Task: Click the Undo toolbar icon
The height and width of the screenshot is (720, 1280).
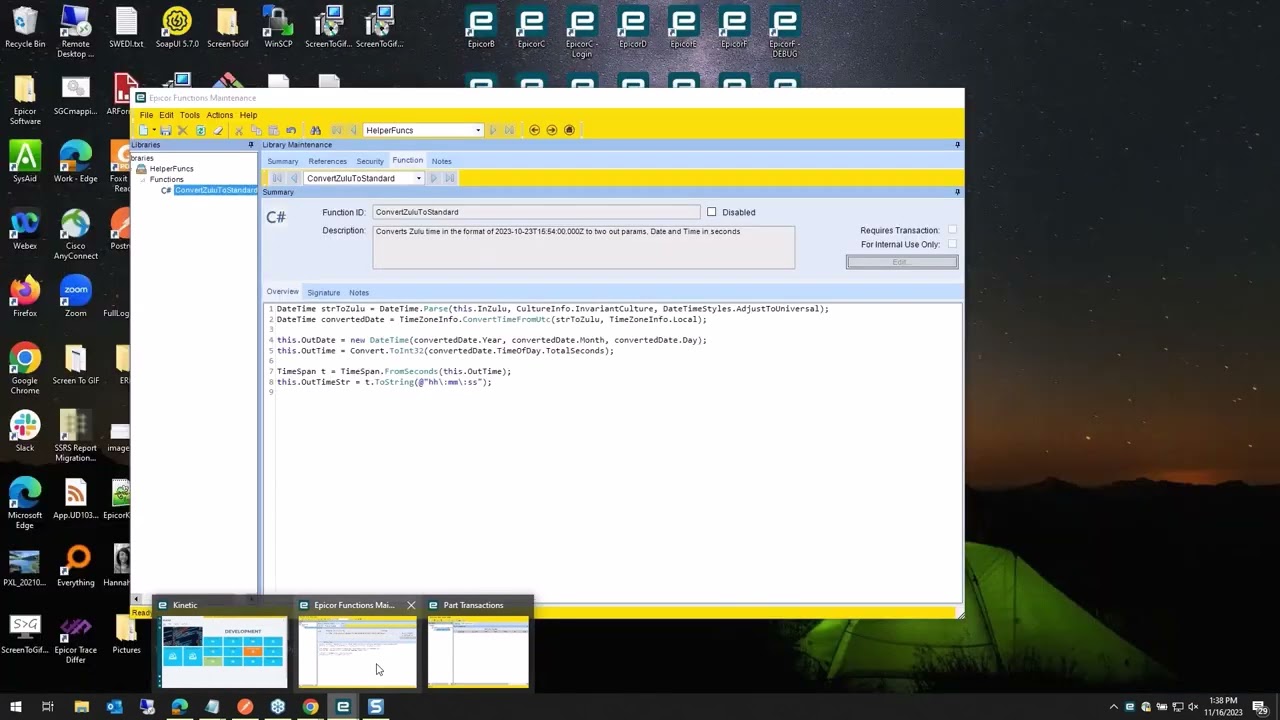Action: (x=291, y=130)
